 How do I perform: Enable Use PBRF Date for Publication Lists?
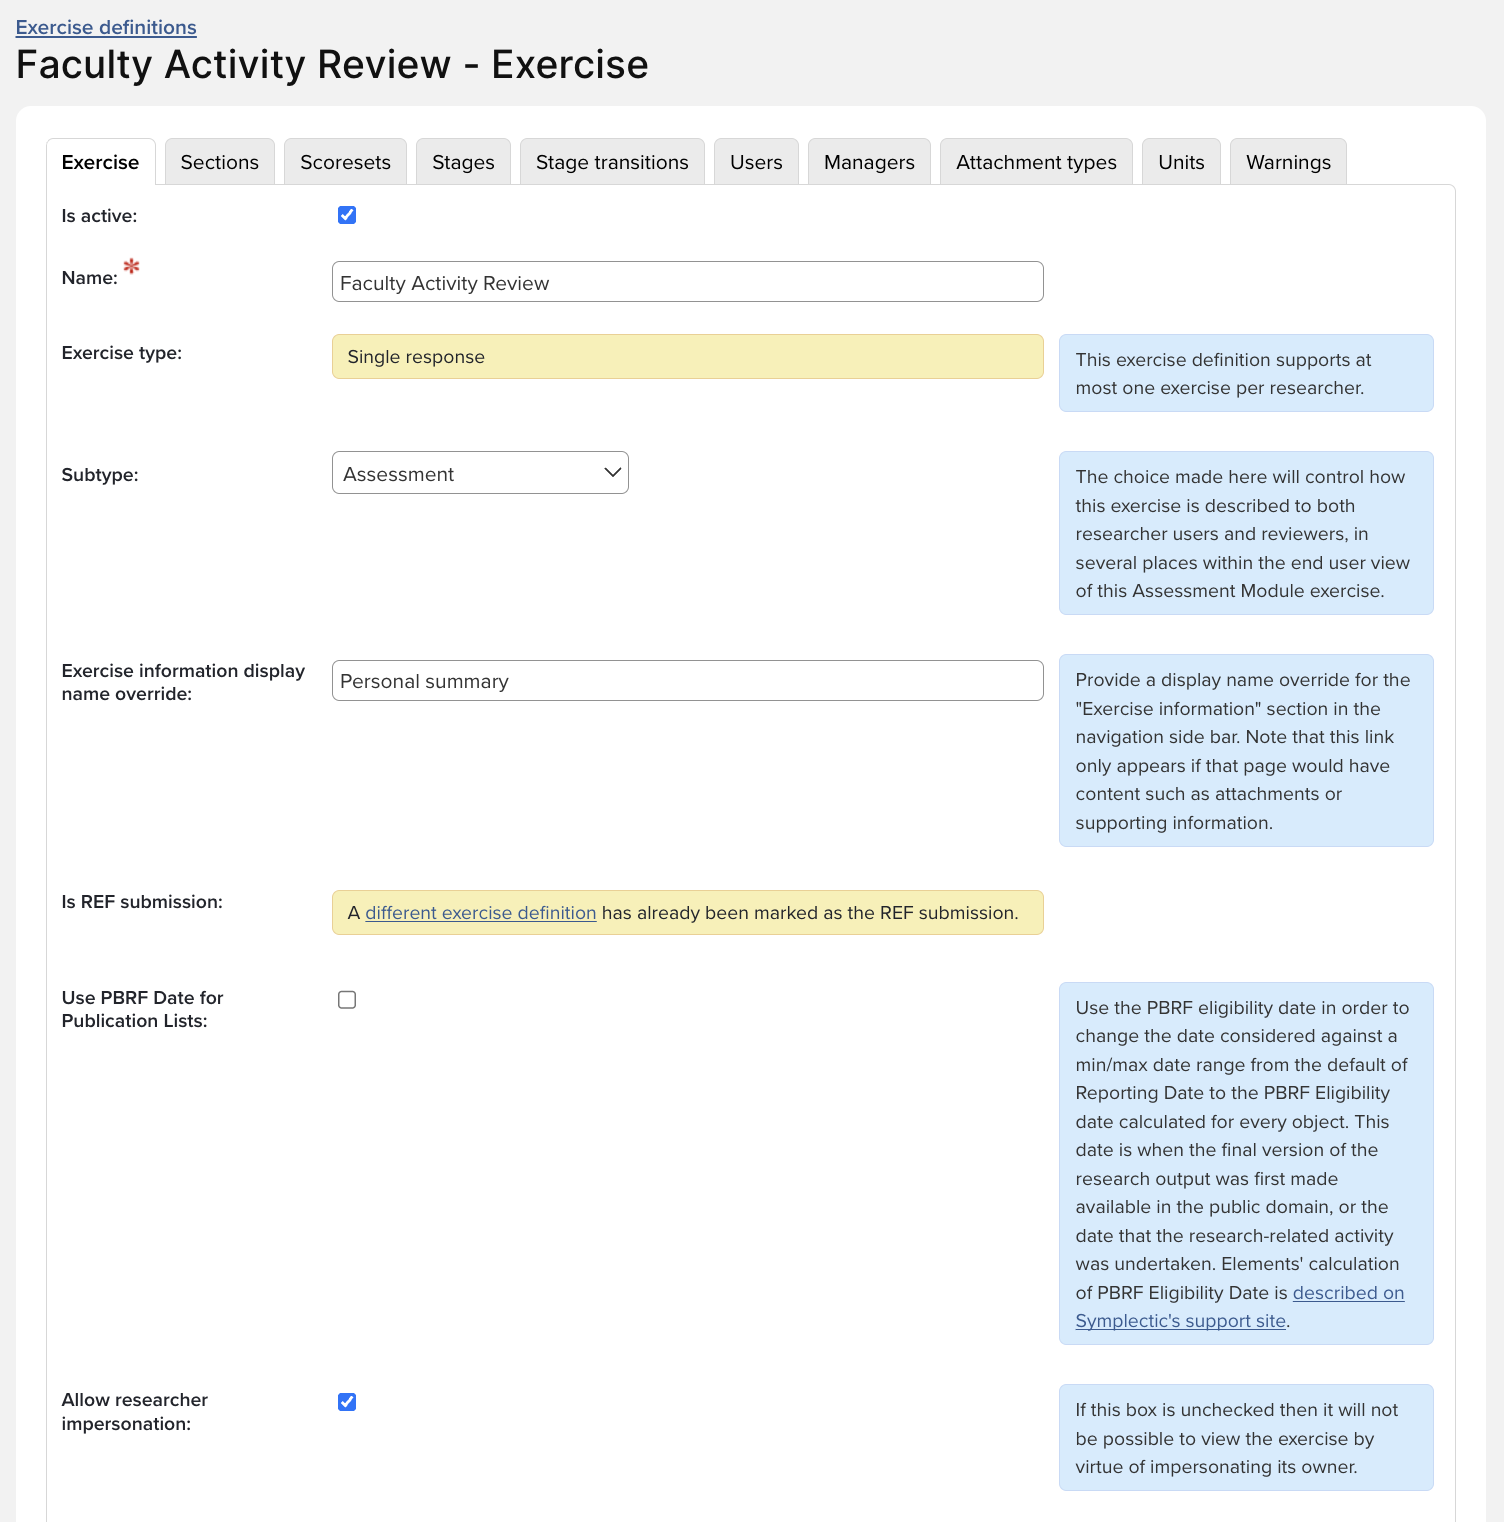tap(347, 1000)
